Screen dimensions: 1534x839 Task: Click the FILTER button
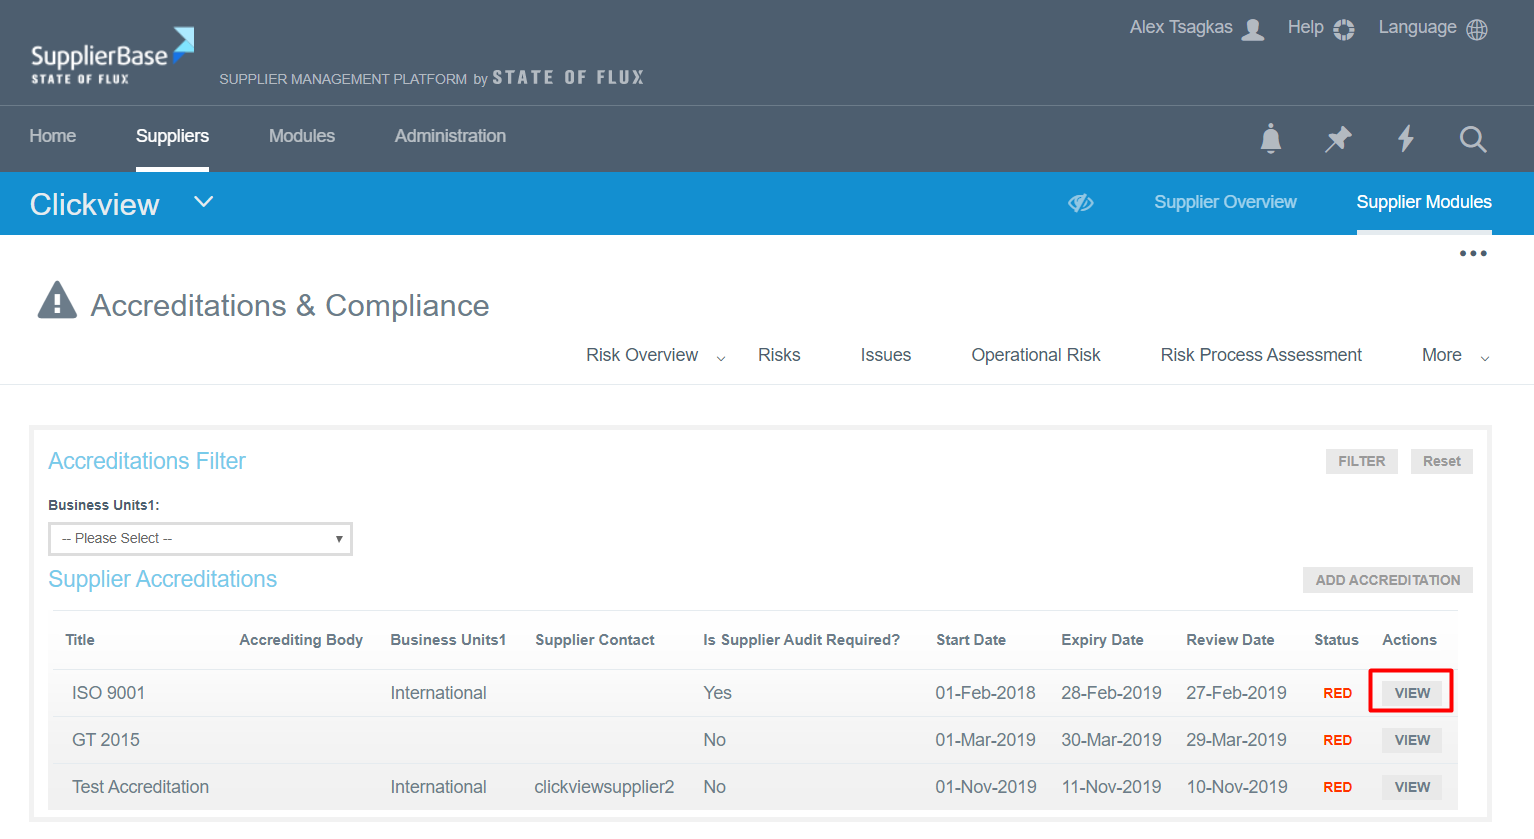tap(1361, 461)
